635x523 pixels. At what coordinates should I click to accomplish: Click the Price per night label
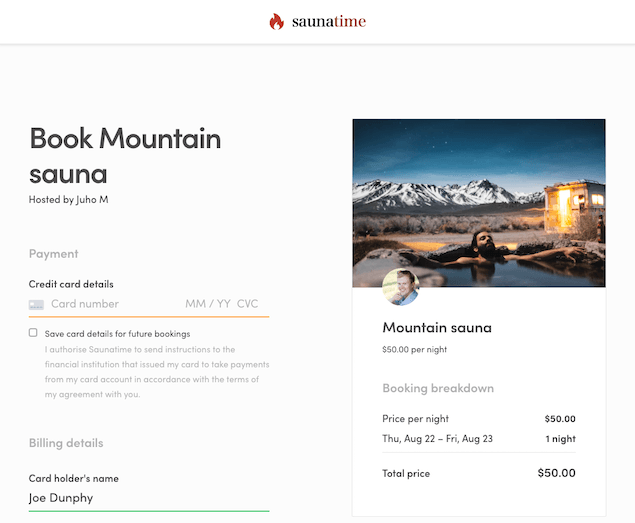(415, 419)
